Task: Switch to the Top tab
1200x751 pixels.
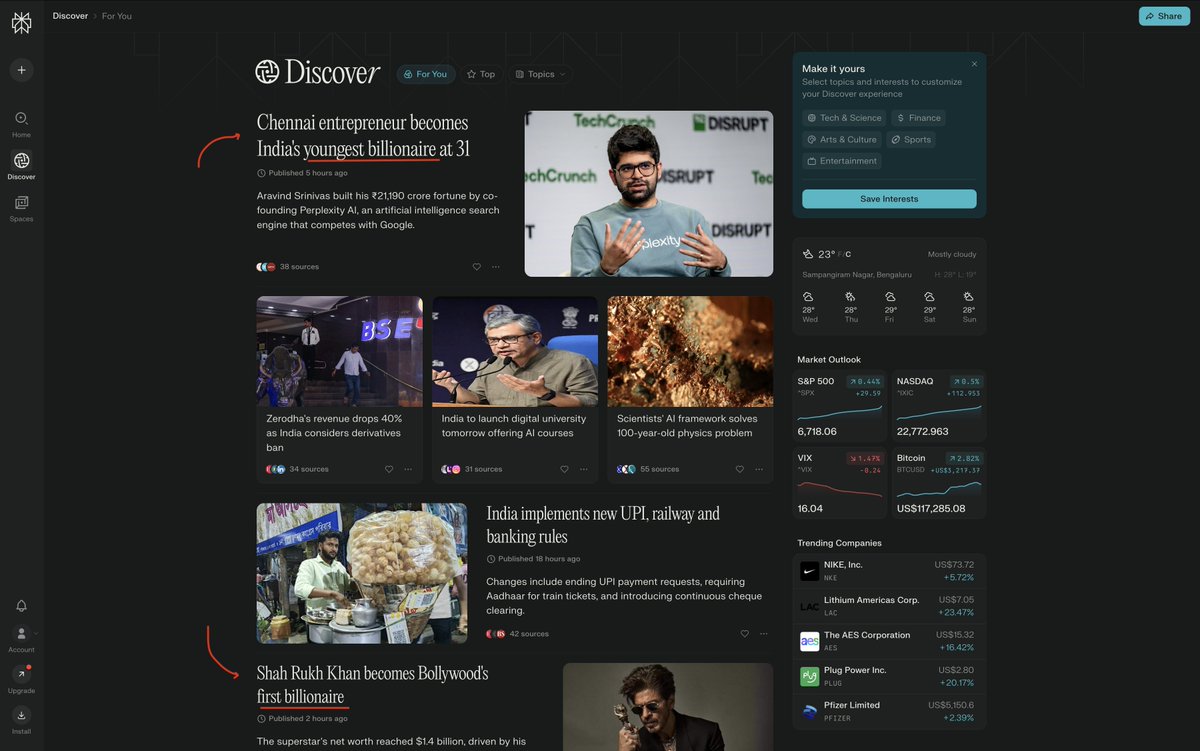Action: coord(481,74)
